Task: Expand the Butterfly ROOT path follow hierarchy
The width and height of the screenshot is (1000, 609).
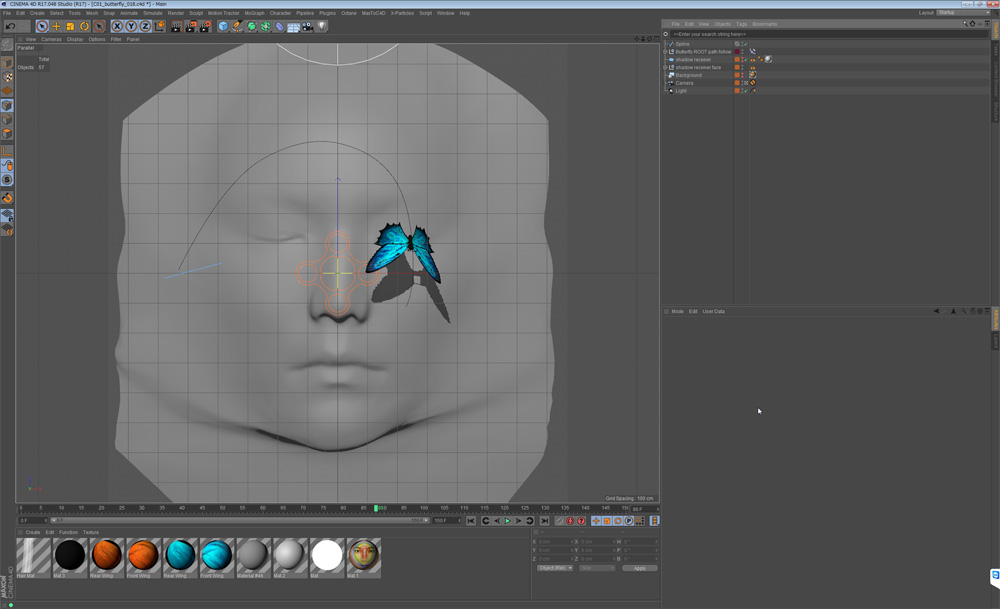Action: point(665,52)
